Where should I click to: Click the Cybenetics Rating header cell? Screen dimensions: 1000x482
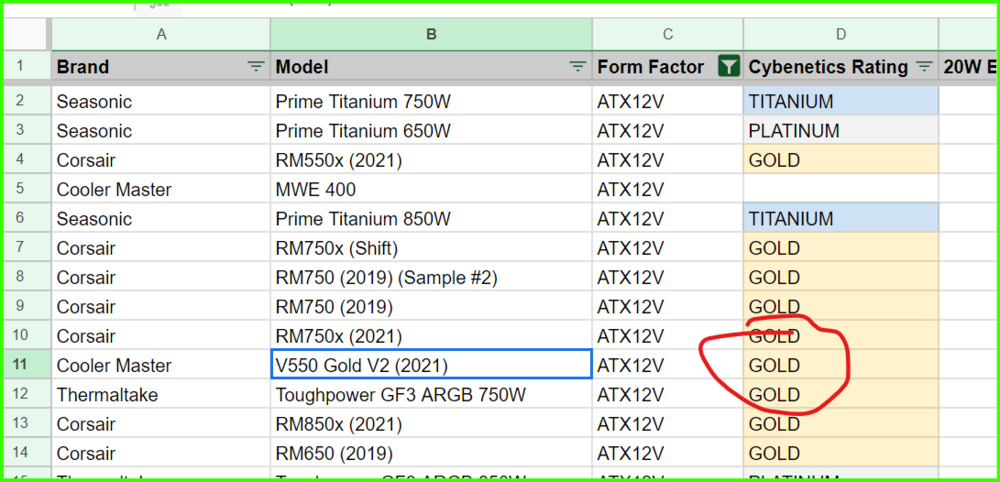tap(841, 66)
